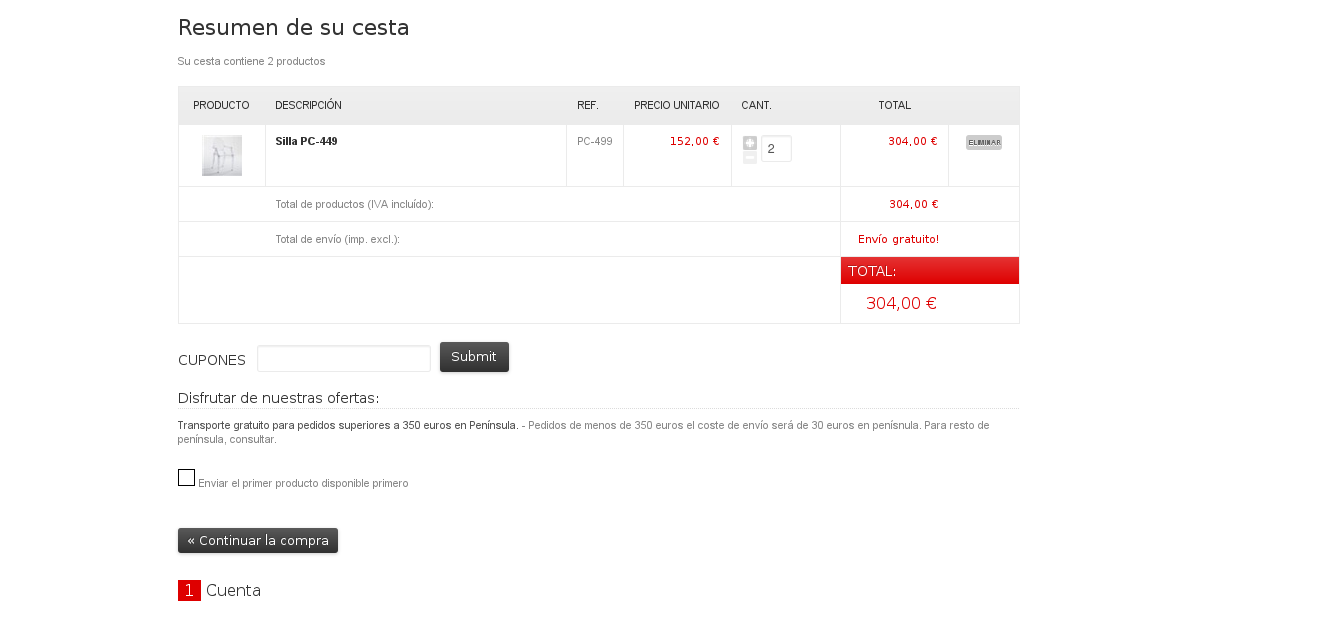Click the red TOTAL: bar
Image resolution: width=1326 pixels, height=635 pixels.
click(x=929, y=271)
